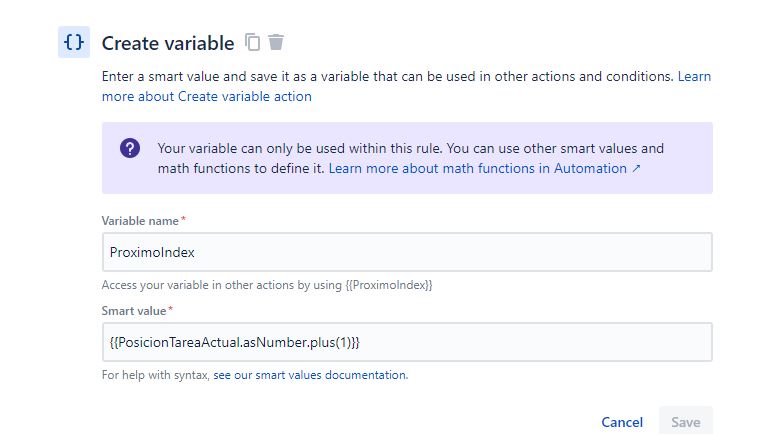Open Learn more about Create variable action
782x434 pixels.
(x=406, y=86)
